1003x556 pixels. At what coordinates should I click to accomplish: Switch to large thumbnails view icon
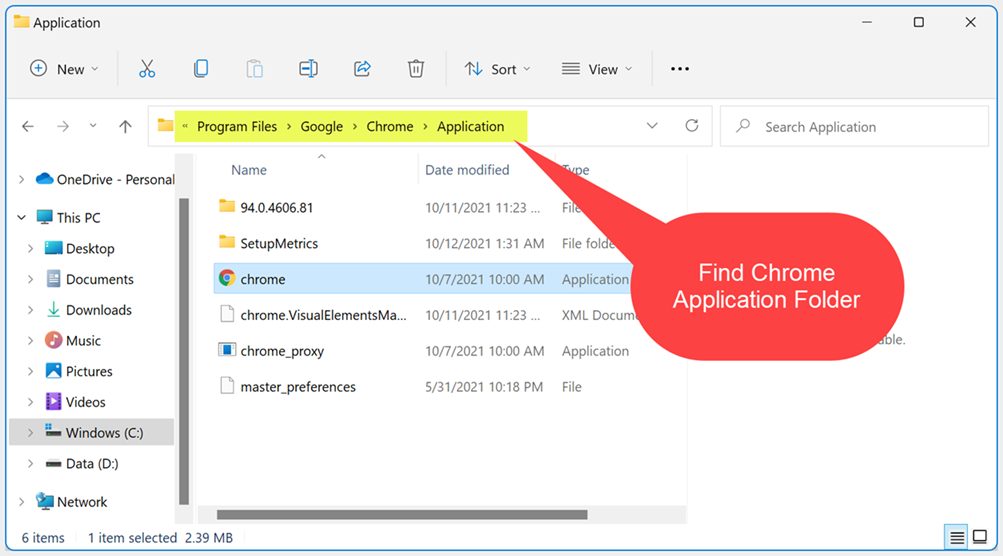coord(980,536)
